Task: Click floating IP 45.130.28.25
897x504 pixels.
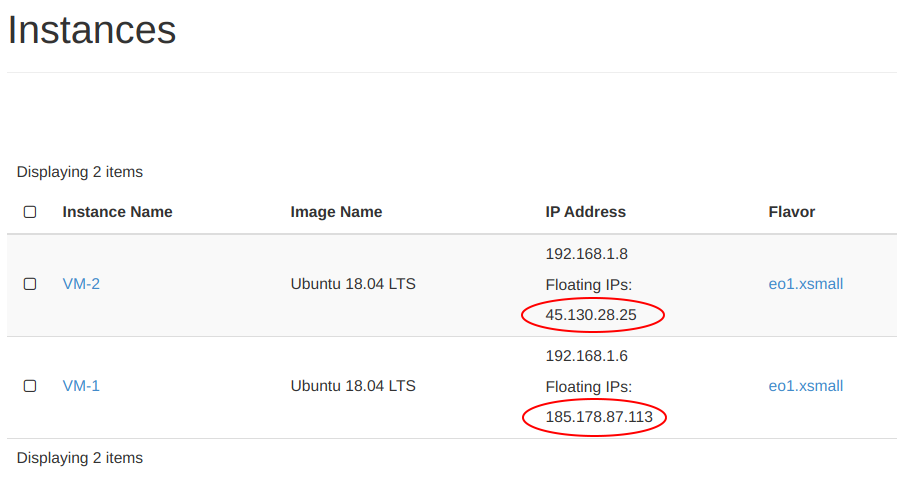Action: click(x=591, y=315)
